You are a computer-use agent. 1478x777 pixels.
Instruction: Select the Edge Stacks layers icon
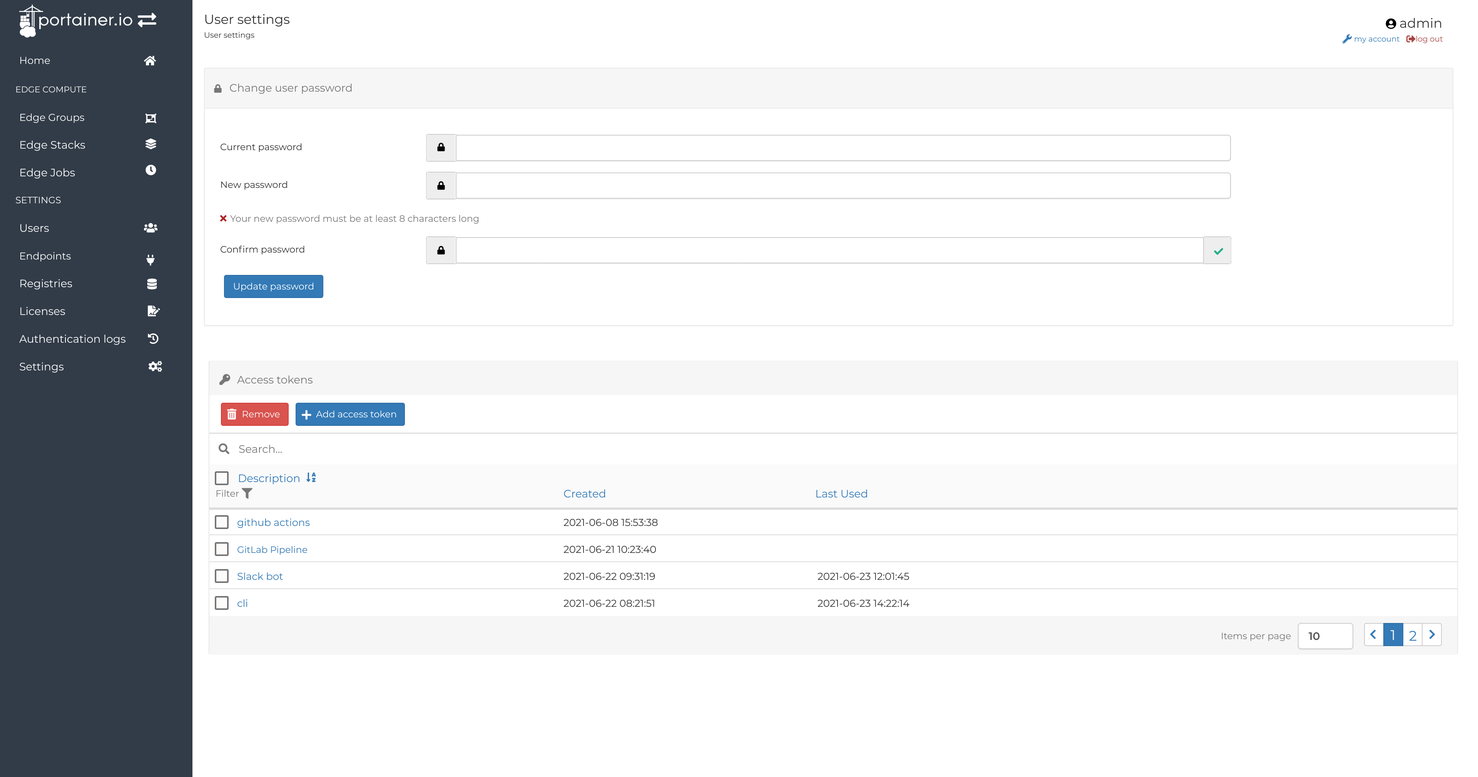[x=150, y=143]
